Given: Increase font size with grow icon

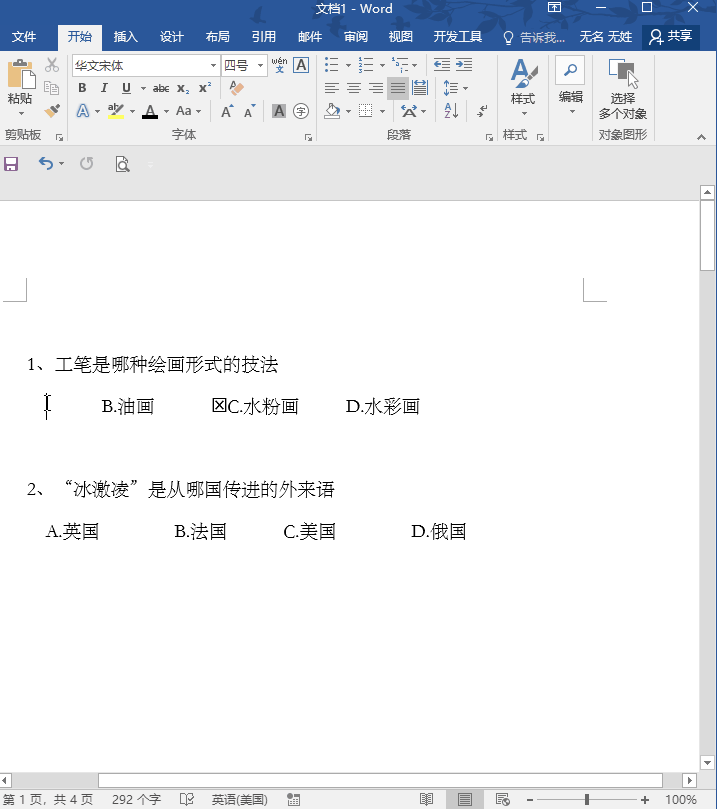Looking at the screenshot, I should tap(227, 111).
